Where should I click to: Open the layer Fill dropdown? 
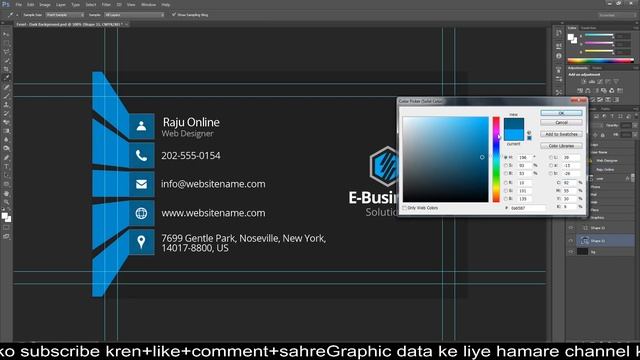pos(634,135)
